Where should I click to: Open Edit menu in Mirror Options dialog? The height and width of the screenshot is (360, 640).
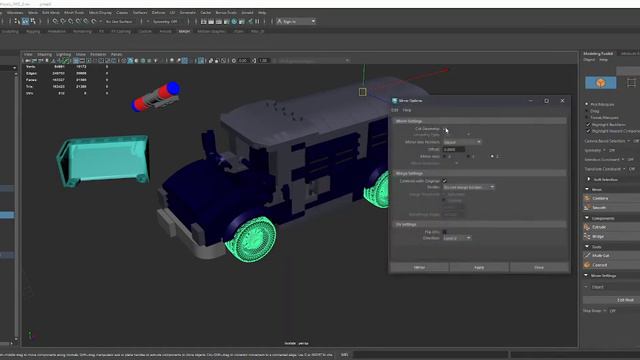395,110
